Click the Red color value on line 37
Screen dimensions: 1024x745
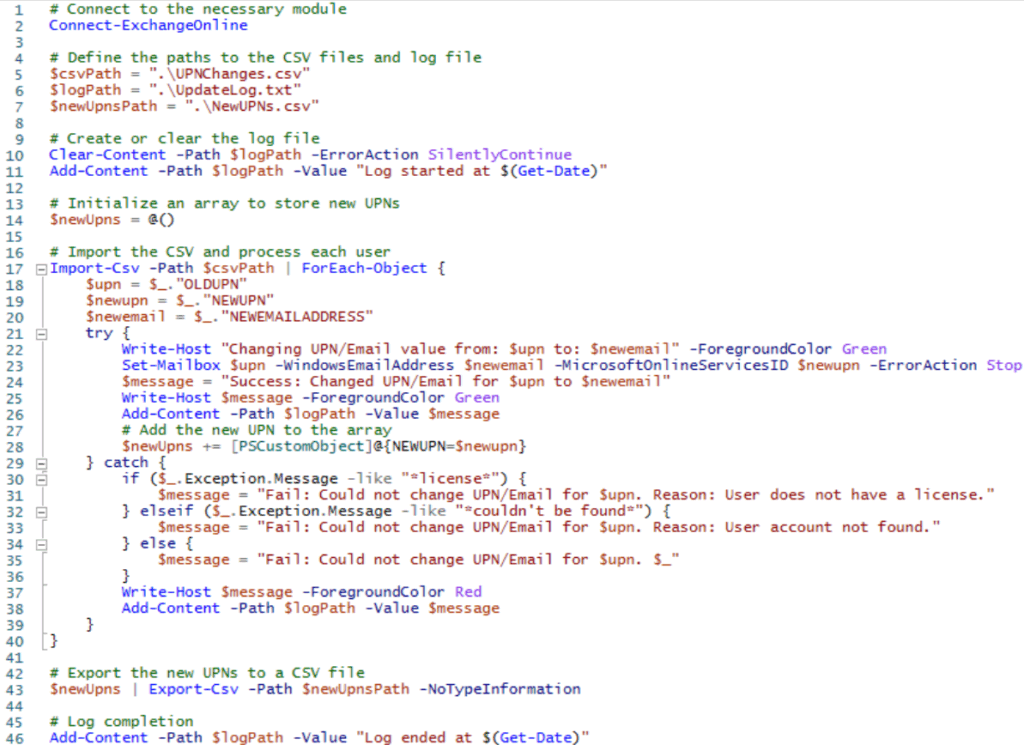pyautogui.click(x=468, y=592)
